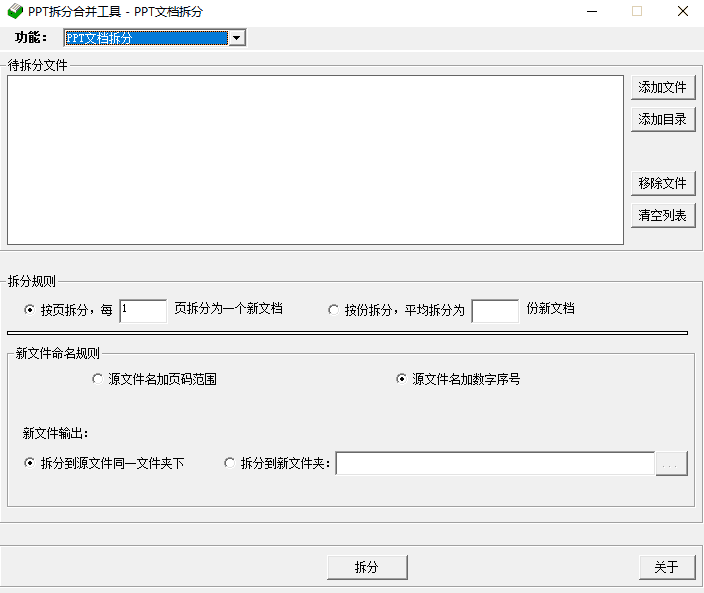Click inside the 待拆分文件 list box

pos(315,160)
